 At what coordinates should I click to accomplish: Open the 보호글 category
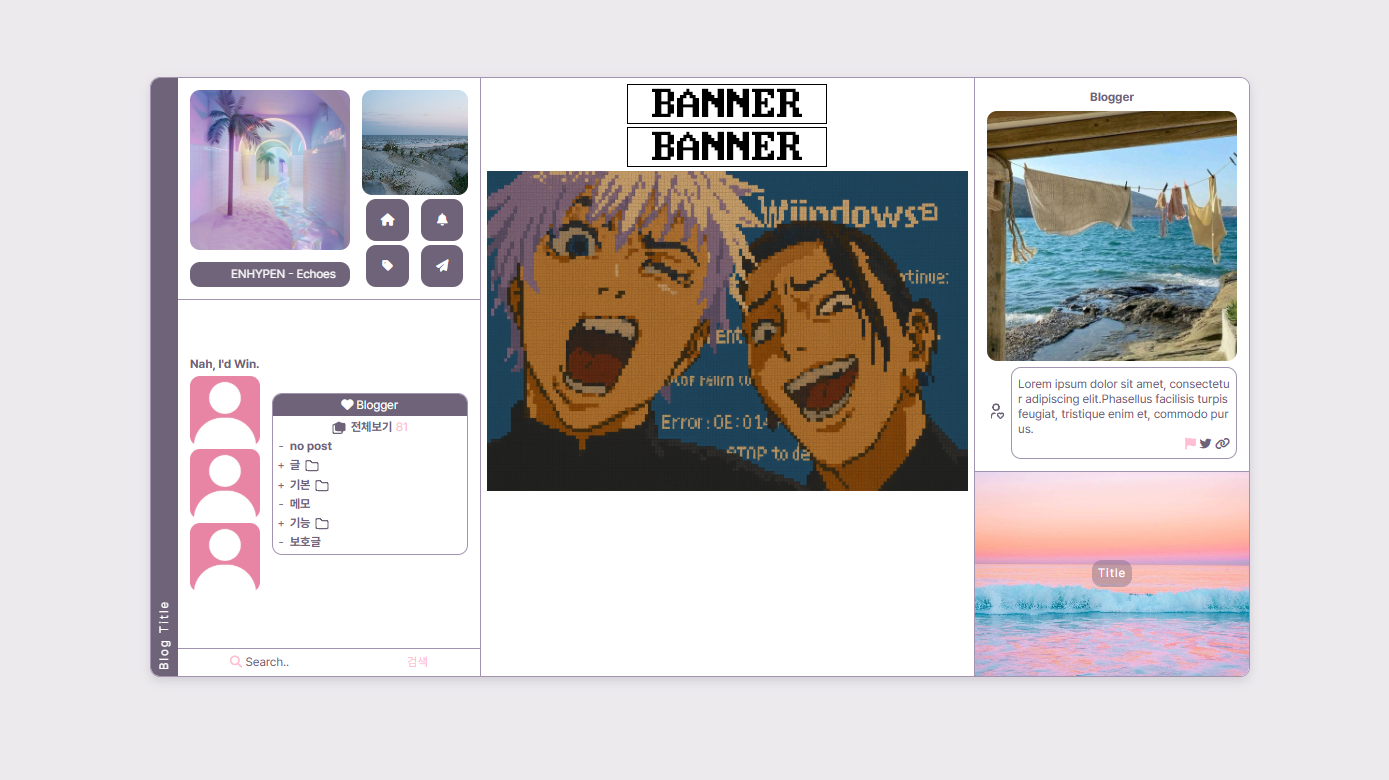[305, 542]
